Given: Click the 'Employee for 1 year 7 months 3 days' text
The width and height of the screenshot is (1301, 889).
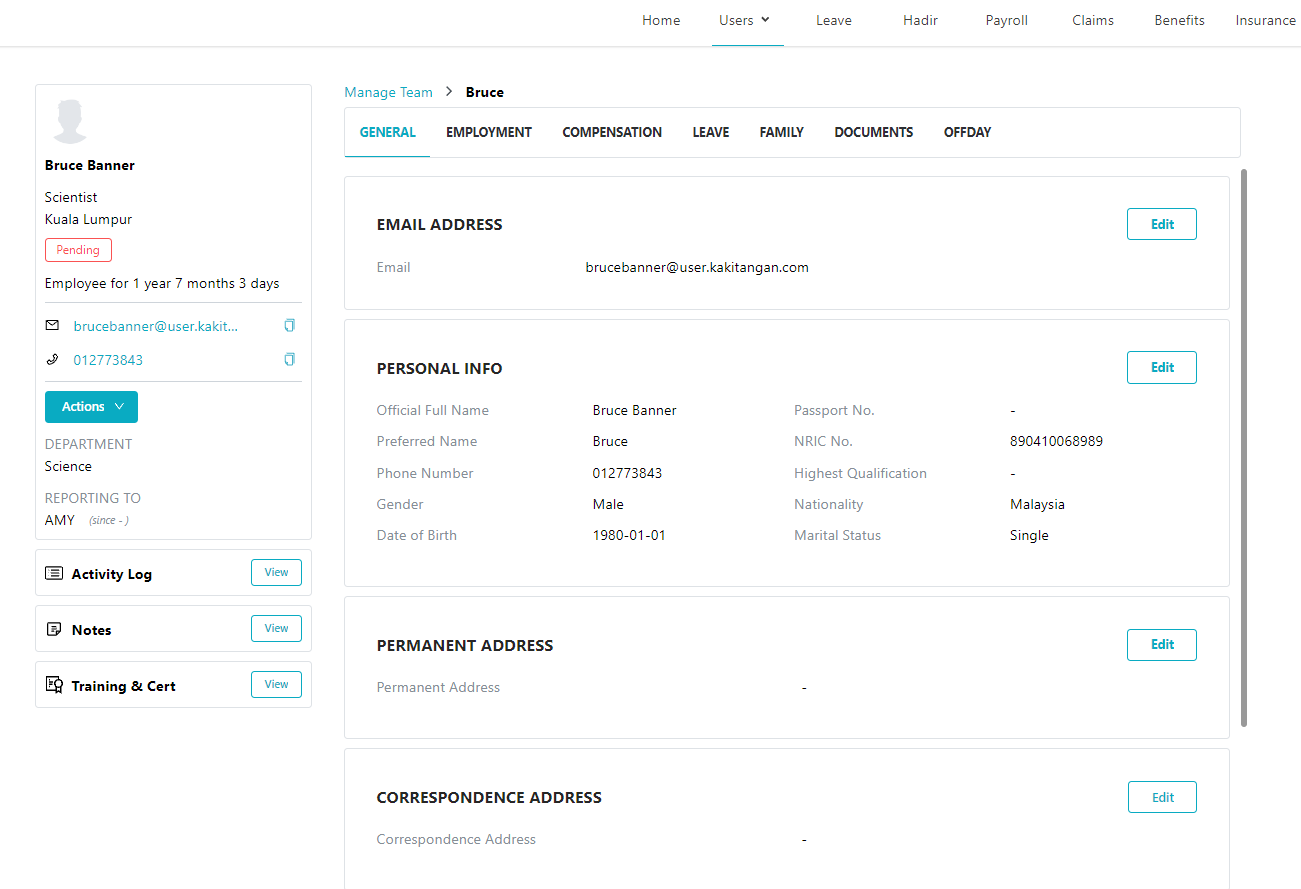Looking at the screenshot, I should (x=162, y=283).
